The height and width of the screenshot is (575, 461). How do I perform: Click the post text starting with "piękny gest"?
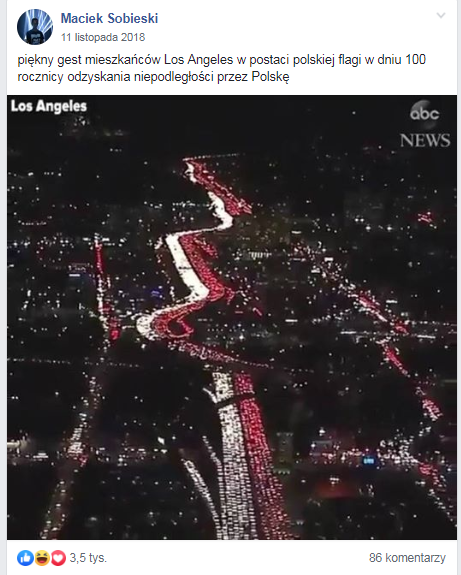222,68
